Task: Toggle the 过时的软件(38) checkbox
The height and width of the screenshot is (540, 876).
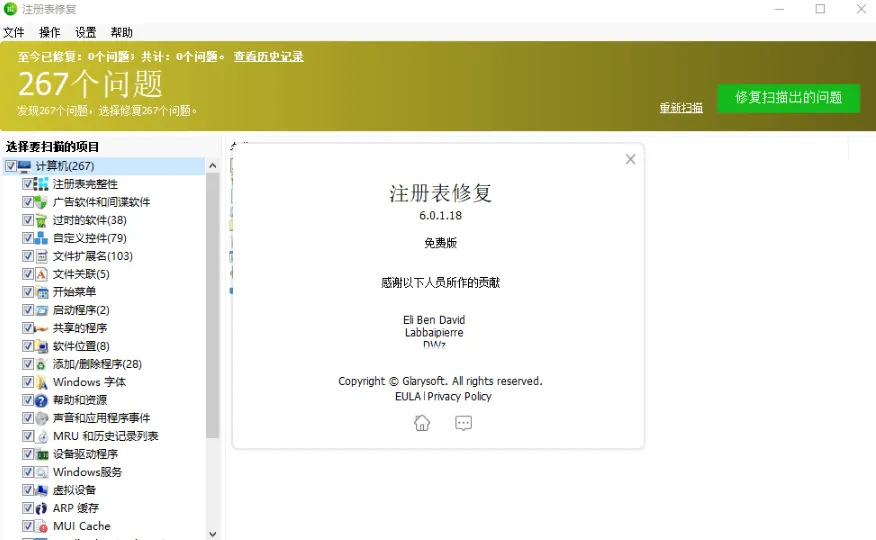Action: 27,220
